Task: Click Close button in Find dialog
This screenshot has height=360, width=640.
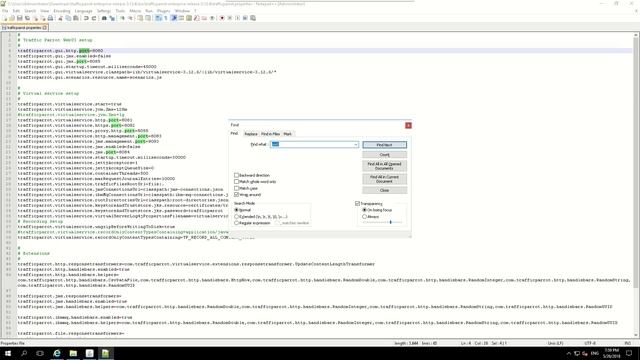Action: click(x=384, y=190)
